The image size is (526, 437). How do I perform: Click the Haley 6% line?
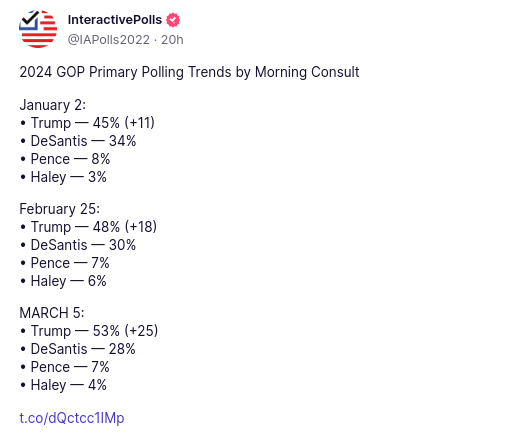[x=63, y=281]
